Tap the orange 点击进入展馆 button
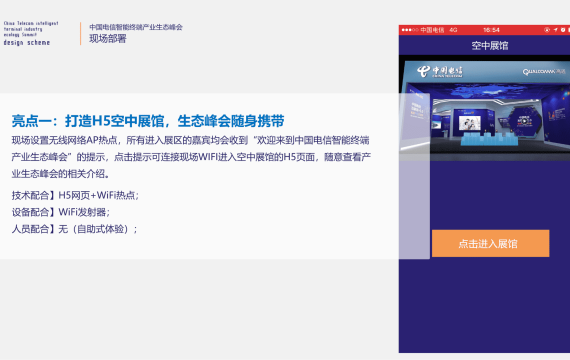Viewport: 570px width, 360px height. [x=490, y=243]
